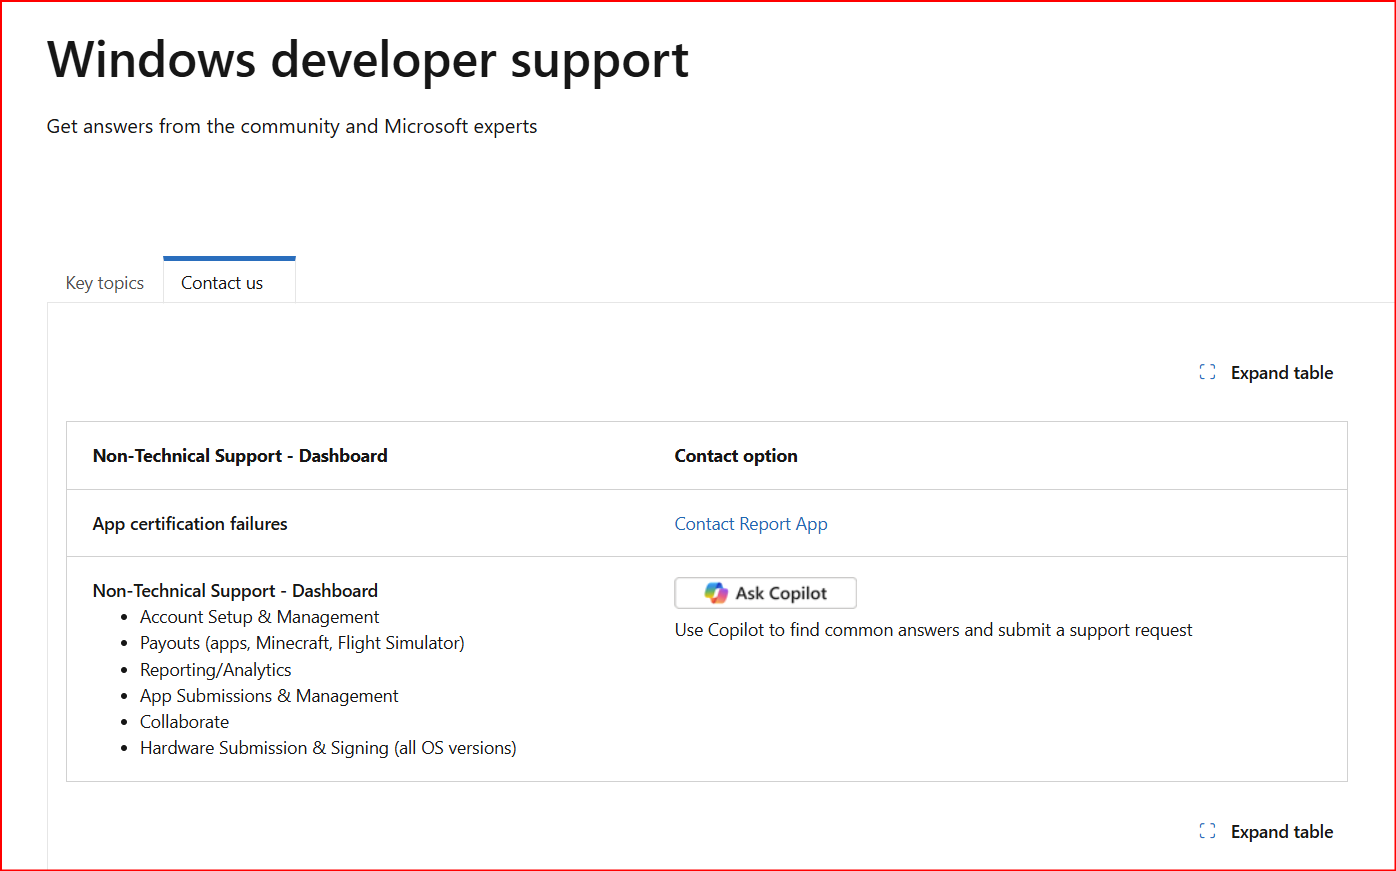Click the 'Use Copilot to find common answers' text
The image size is (1396, 871).
click(934, 630)
